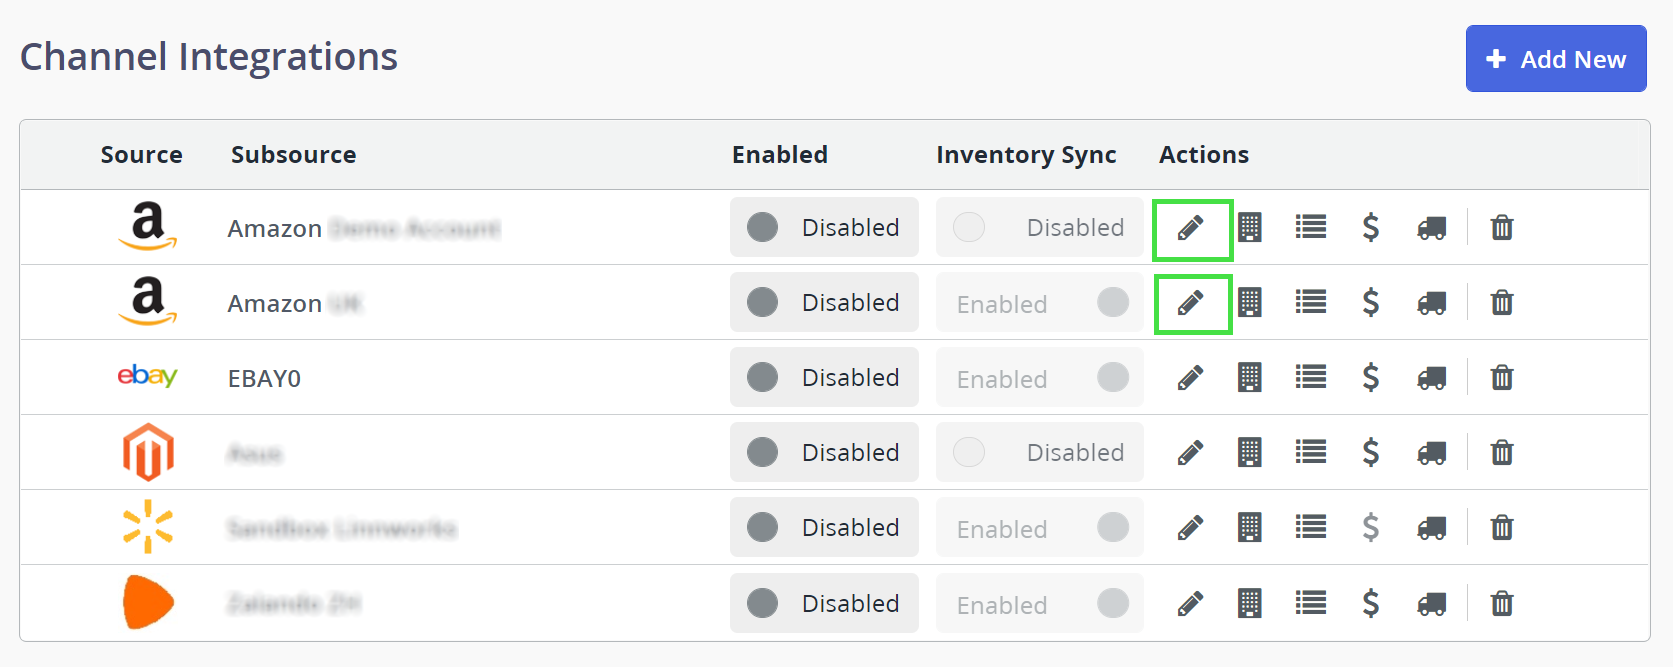The image size is (1673, 667).
Task: Click the truck shipping icon in Walmart row
Action: pos(1431,528)
